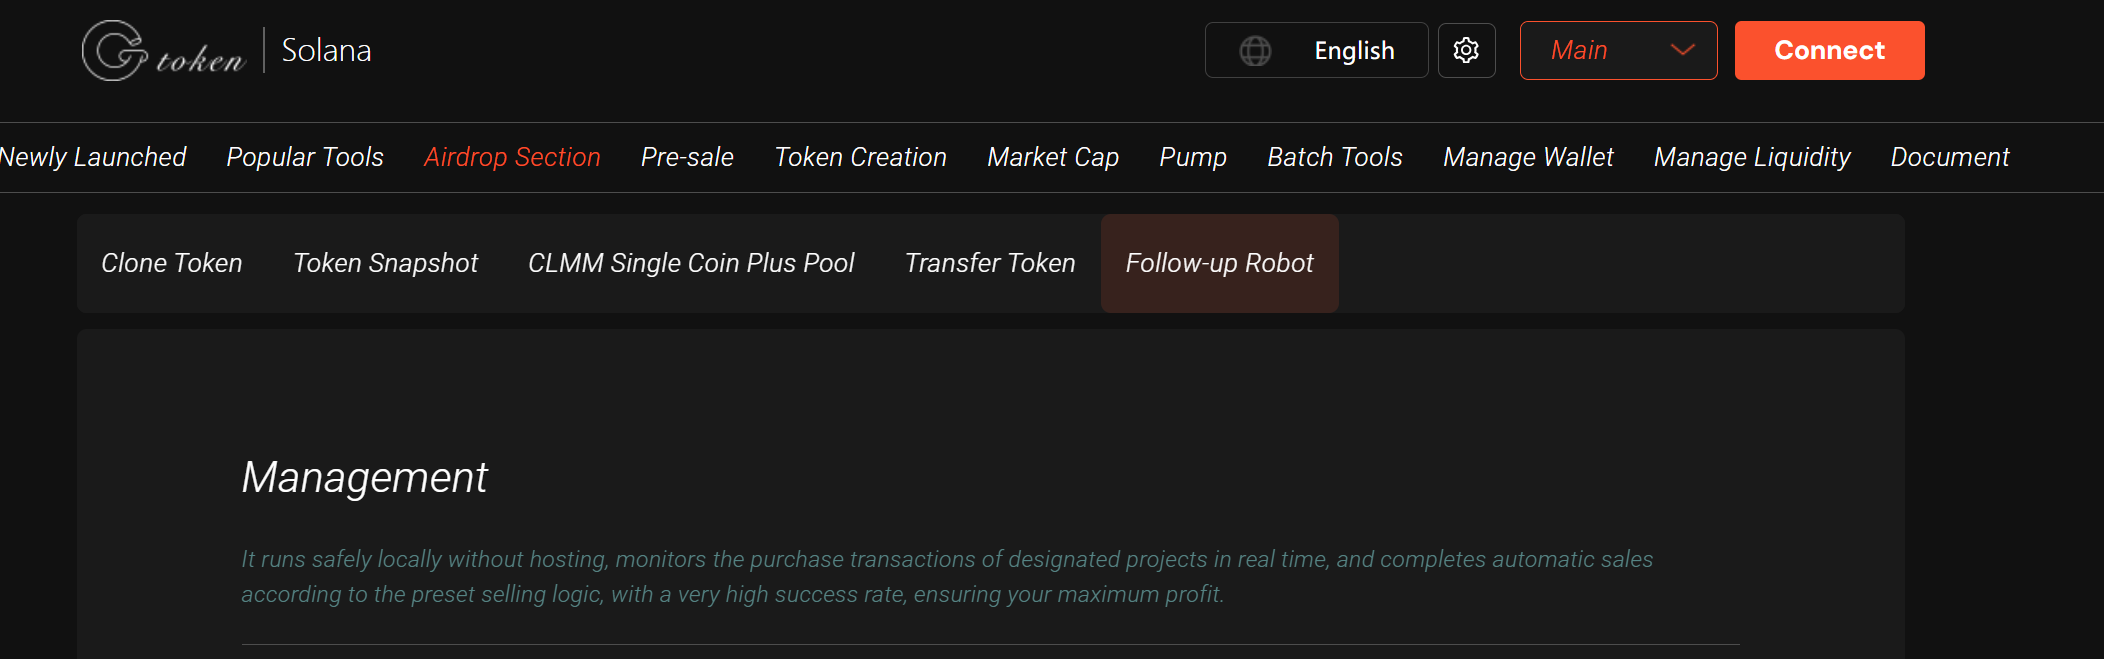Open the Document section

click(x=1948, y=157)
